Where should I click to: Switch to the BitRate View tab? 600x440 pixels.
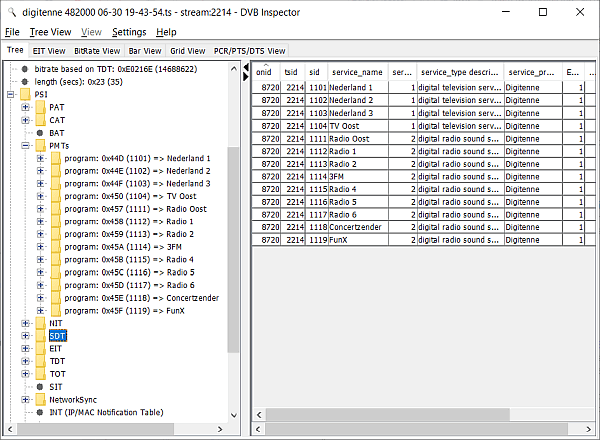(x=97, y=51)
